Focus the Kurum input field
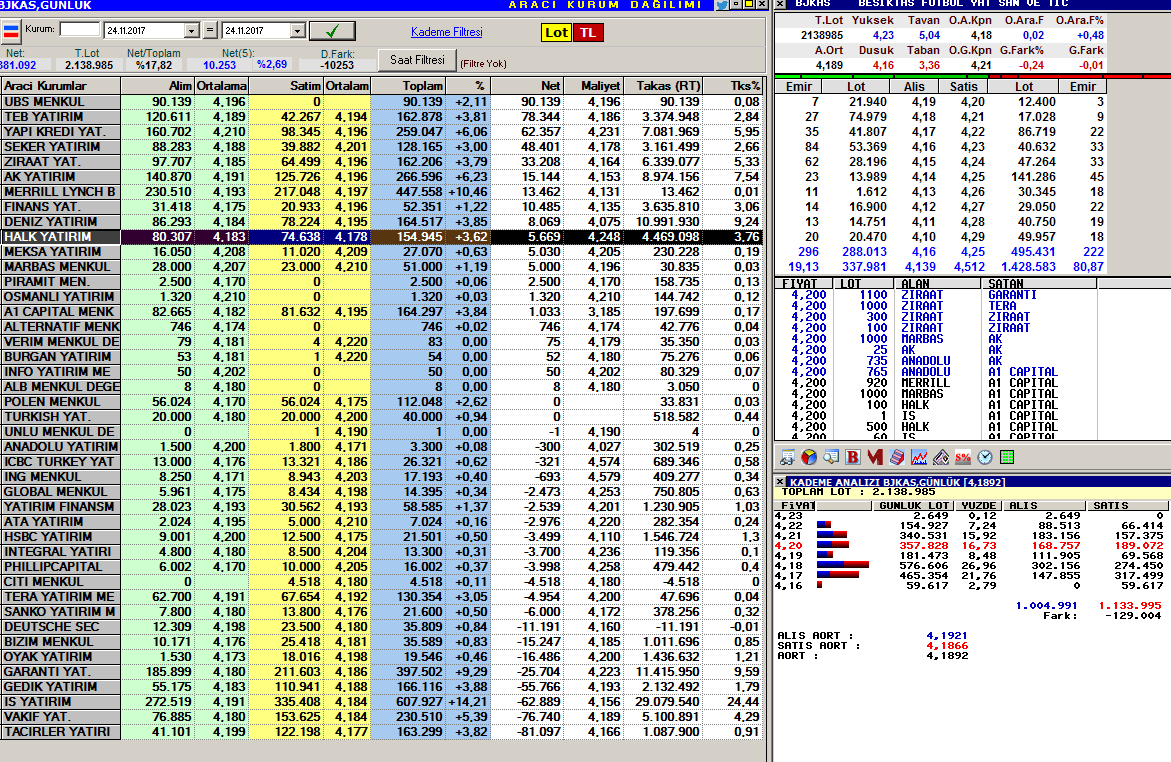 pos(80,29)
